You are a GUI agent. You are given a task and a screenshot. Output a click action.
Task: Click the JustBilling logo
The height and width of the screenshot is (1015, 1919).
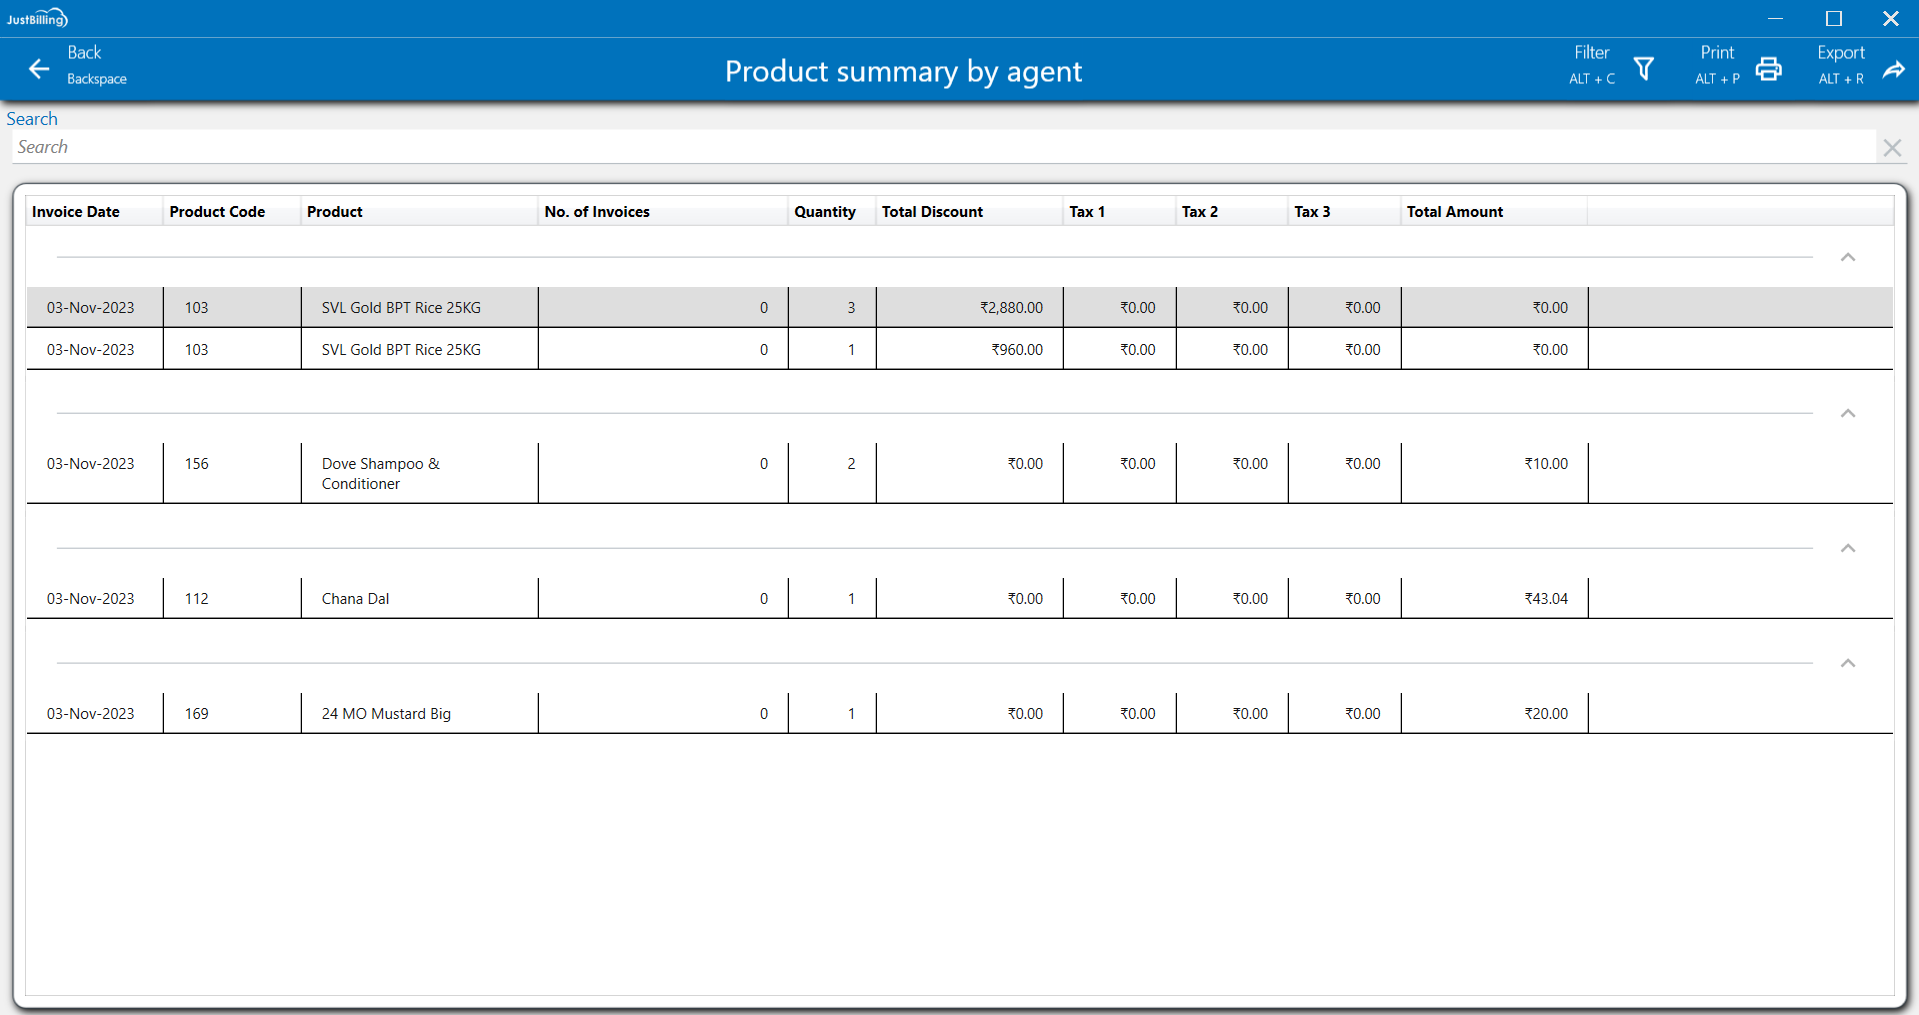37,18
